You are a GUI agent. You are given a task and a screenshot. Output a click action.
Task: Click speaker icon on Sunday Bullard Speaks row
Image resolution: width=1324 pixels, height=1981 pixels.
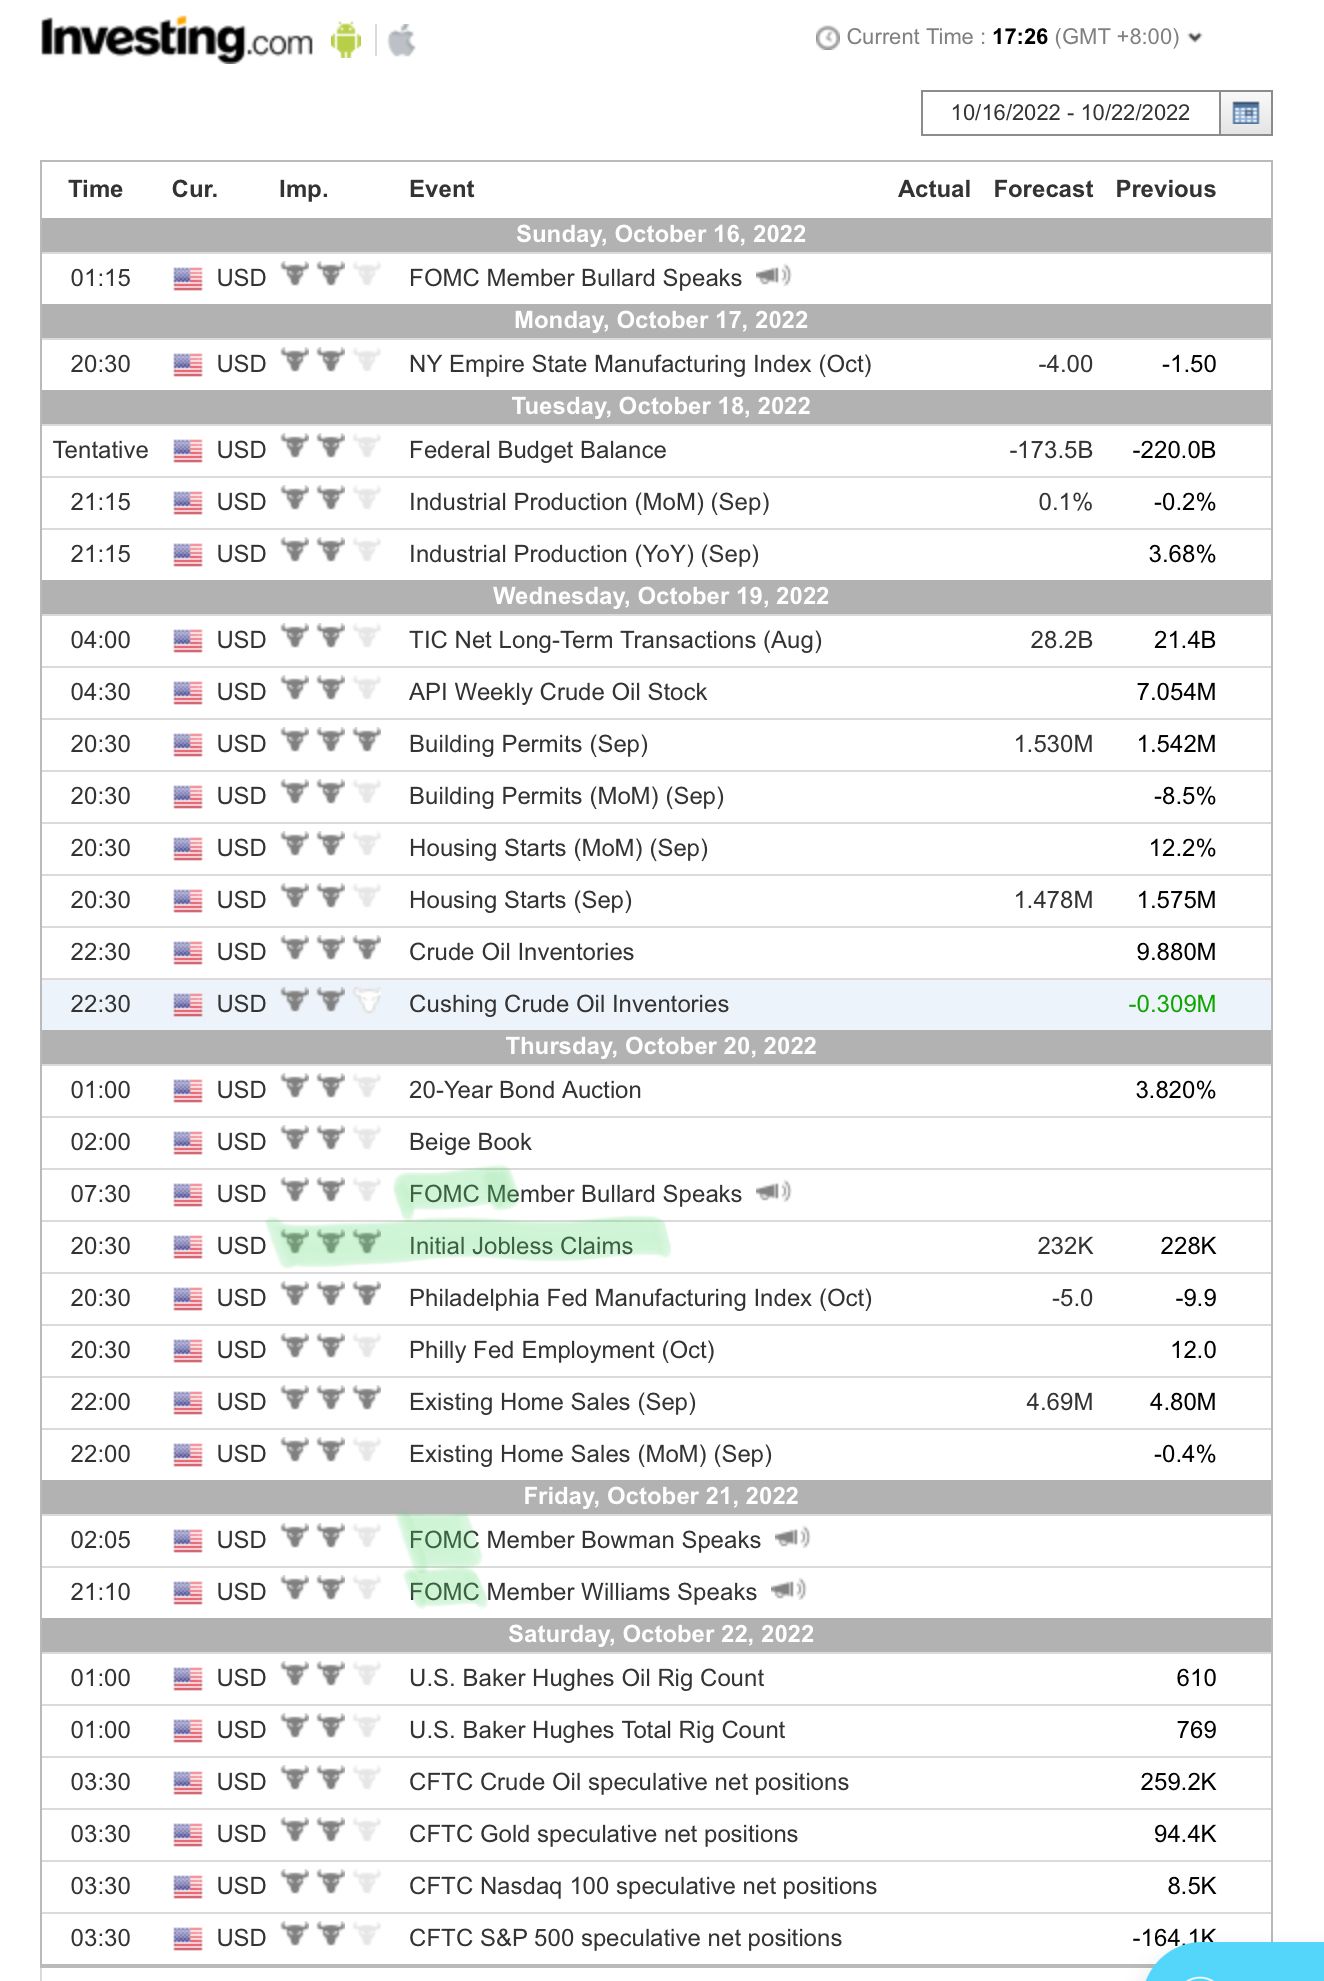coord(773,276)
